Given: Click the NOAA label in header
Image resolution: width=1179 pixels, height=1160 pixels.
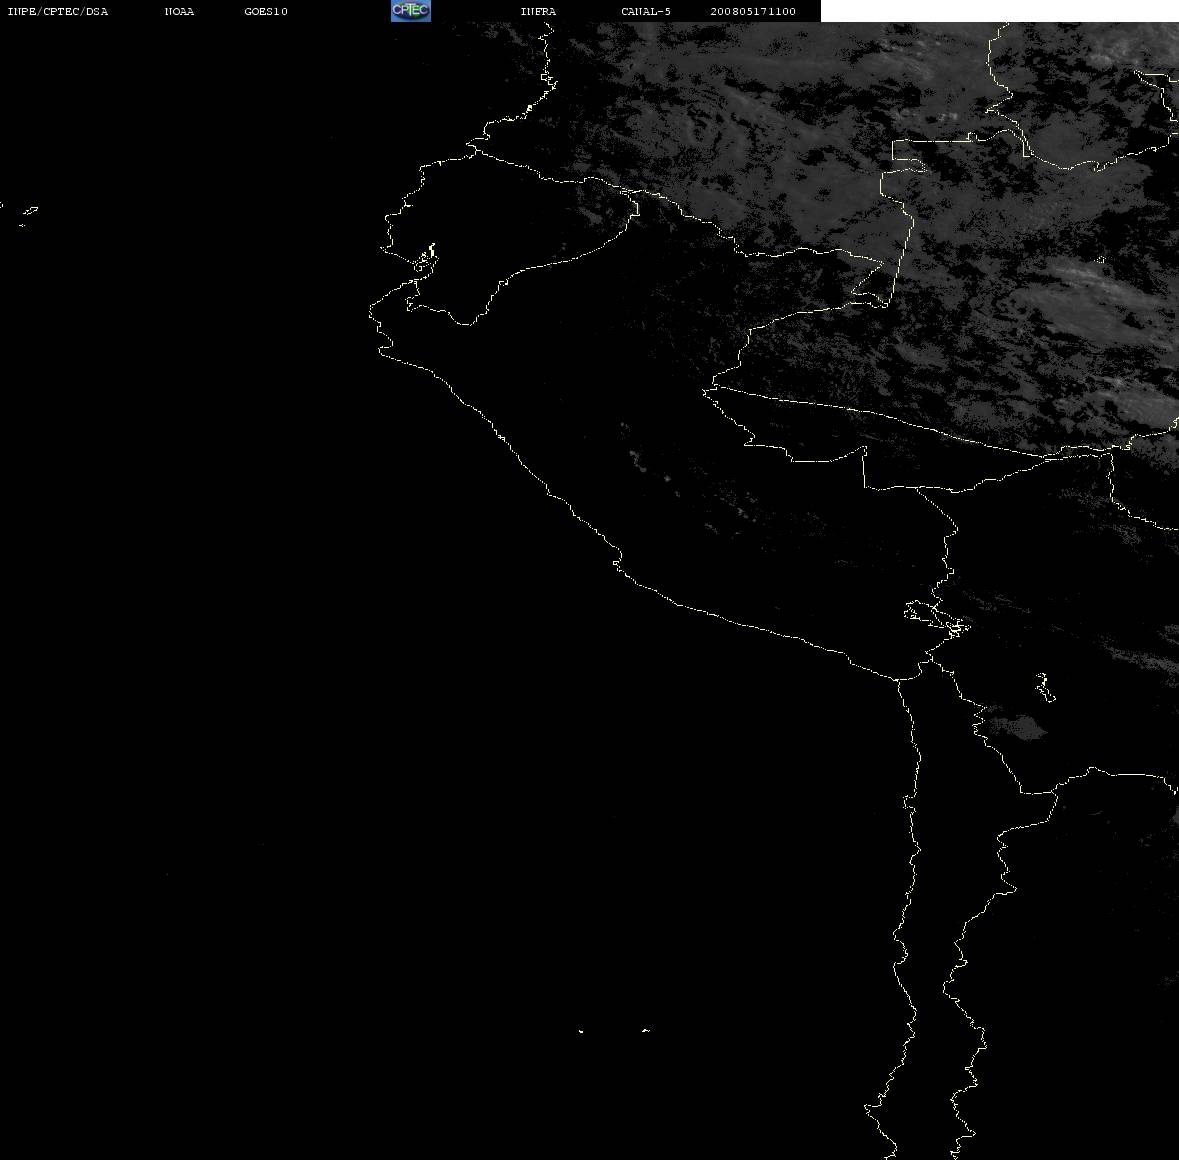Looking at the screenshot, I should pos(179,11).
